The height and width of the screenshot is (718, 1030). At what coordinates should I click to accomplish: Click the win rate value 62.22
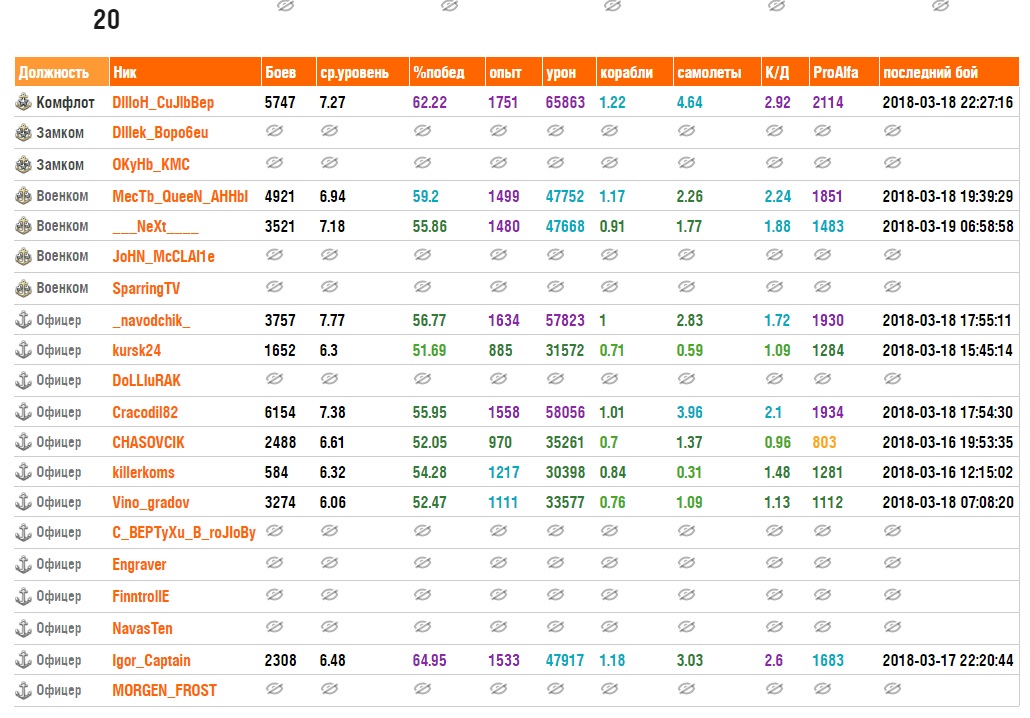click(430, 102)
